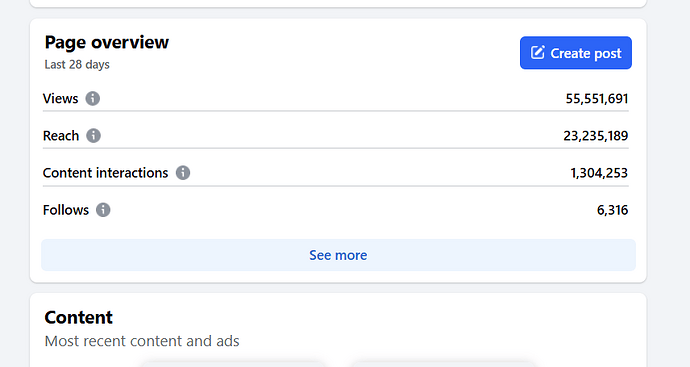Viewport: 690px width, 367px height.
Task: Click the info icon beside Reach
Action: 93,136
